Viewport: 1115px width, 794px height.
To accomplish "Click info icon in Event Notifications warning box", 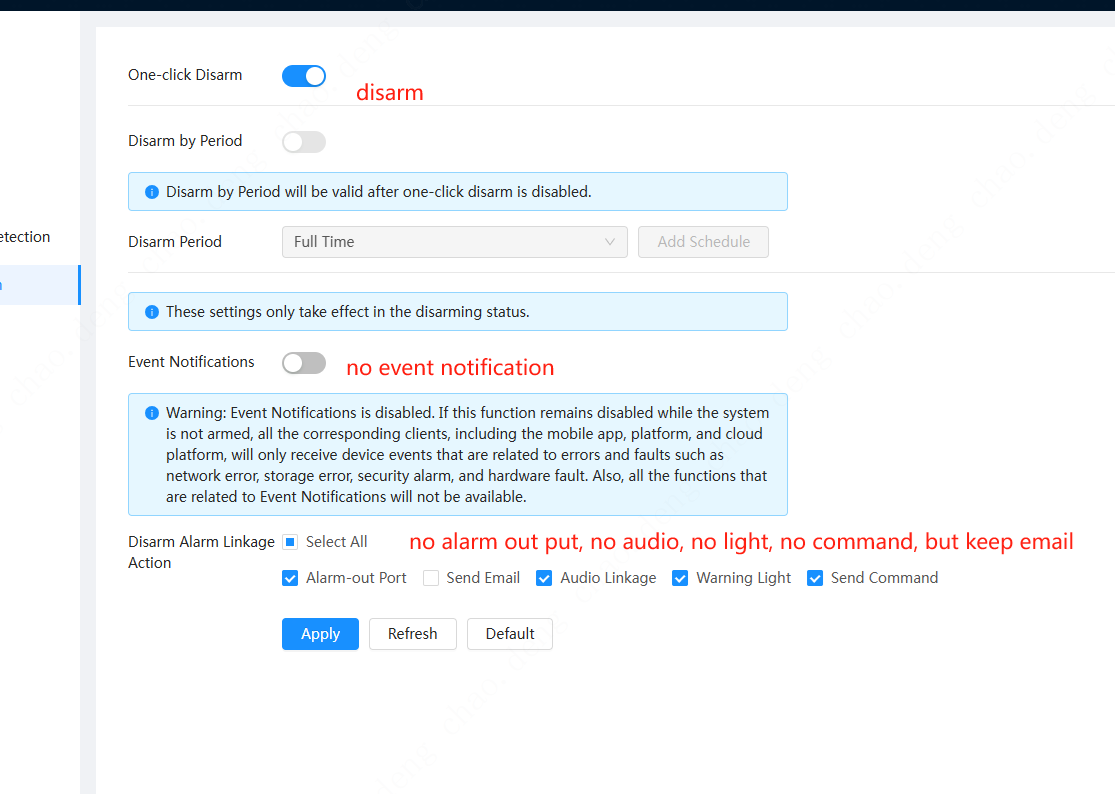I will pyautogui.click(x=152, y=413).
